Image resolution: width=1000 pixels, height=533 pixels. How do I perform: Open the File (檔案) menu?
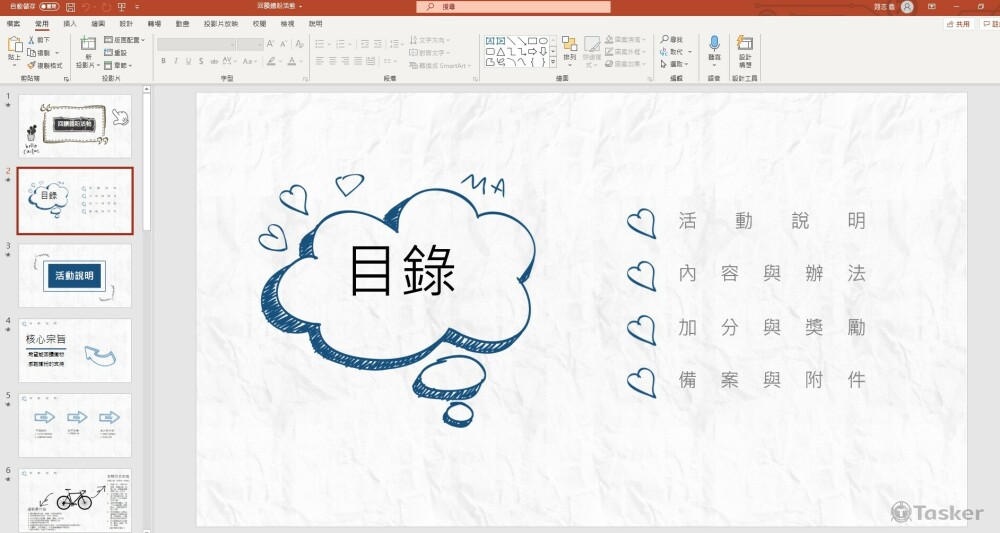pos(14,22)
